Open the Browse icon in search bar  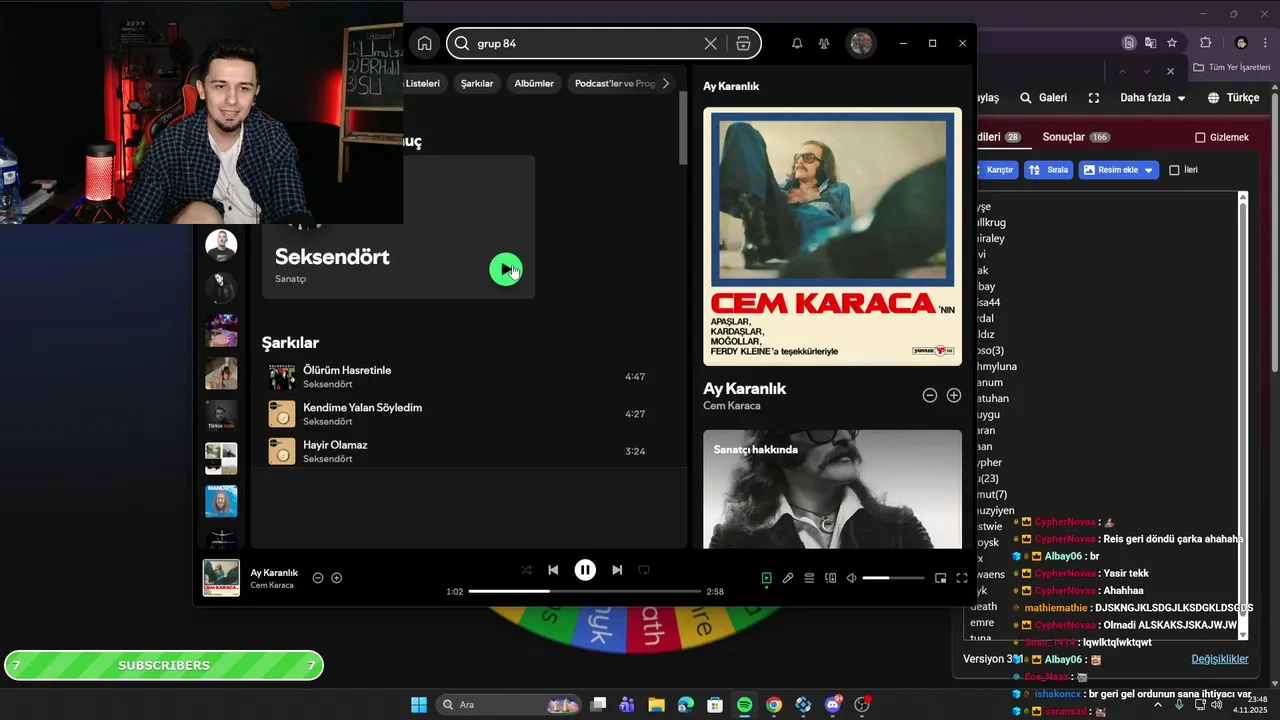click(x=742, y=43)
